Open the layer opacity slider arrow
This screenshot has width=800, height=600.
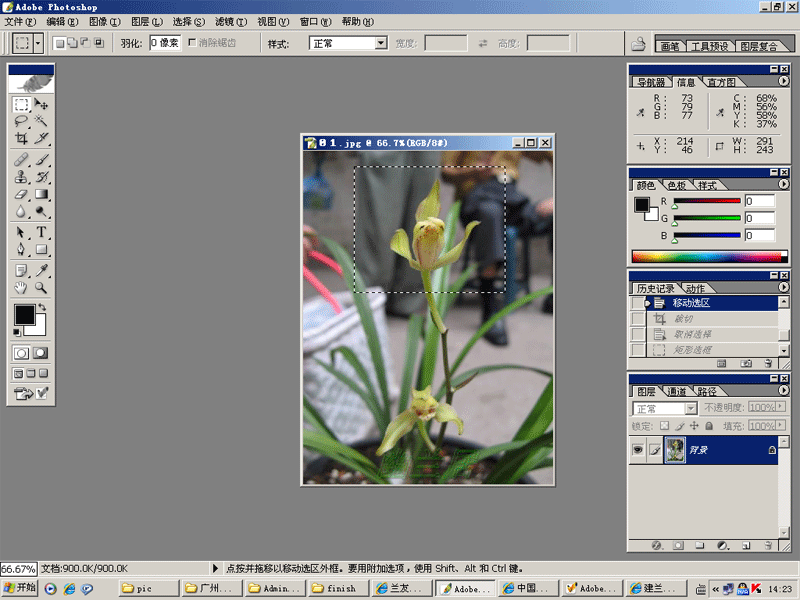pyautogui.click(x=780, y=407)
